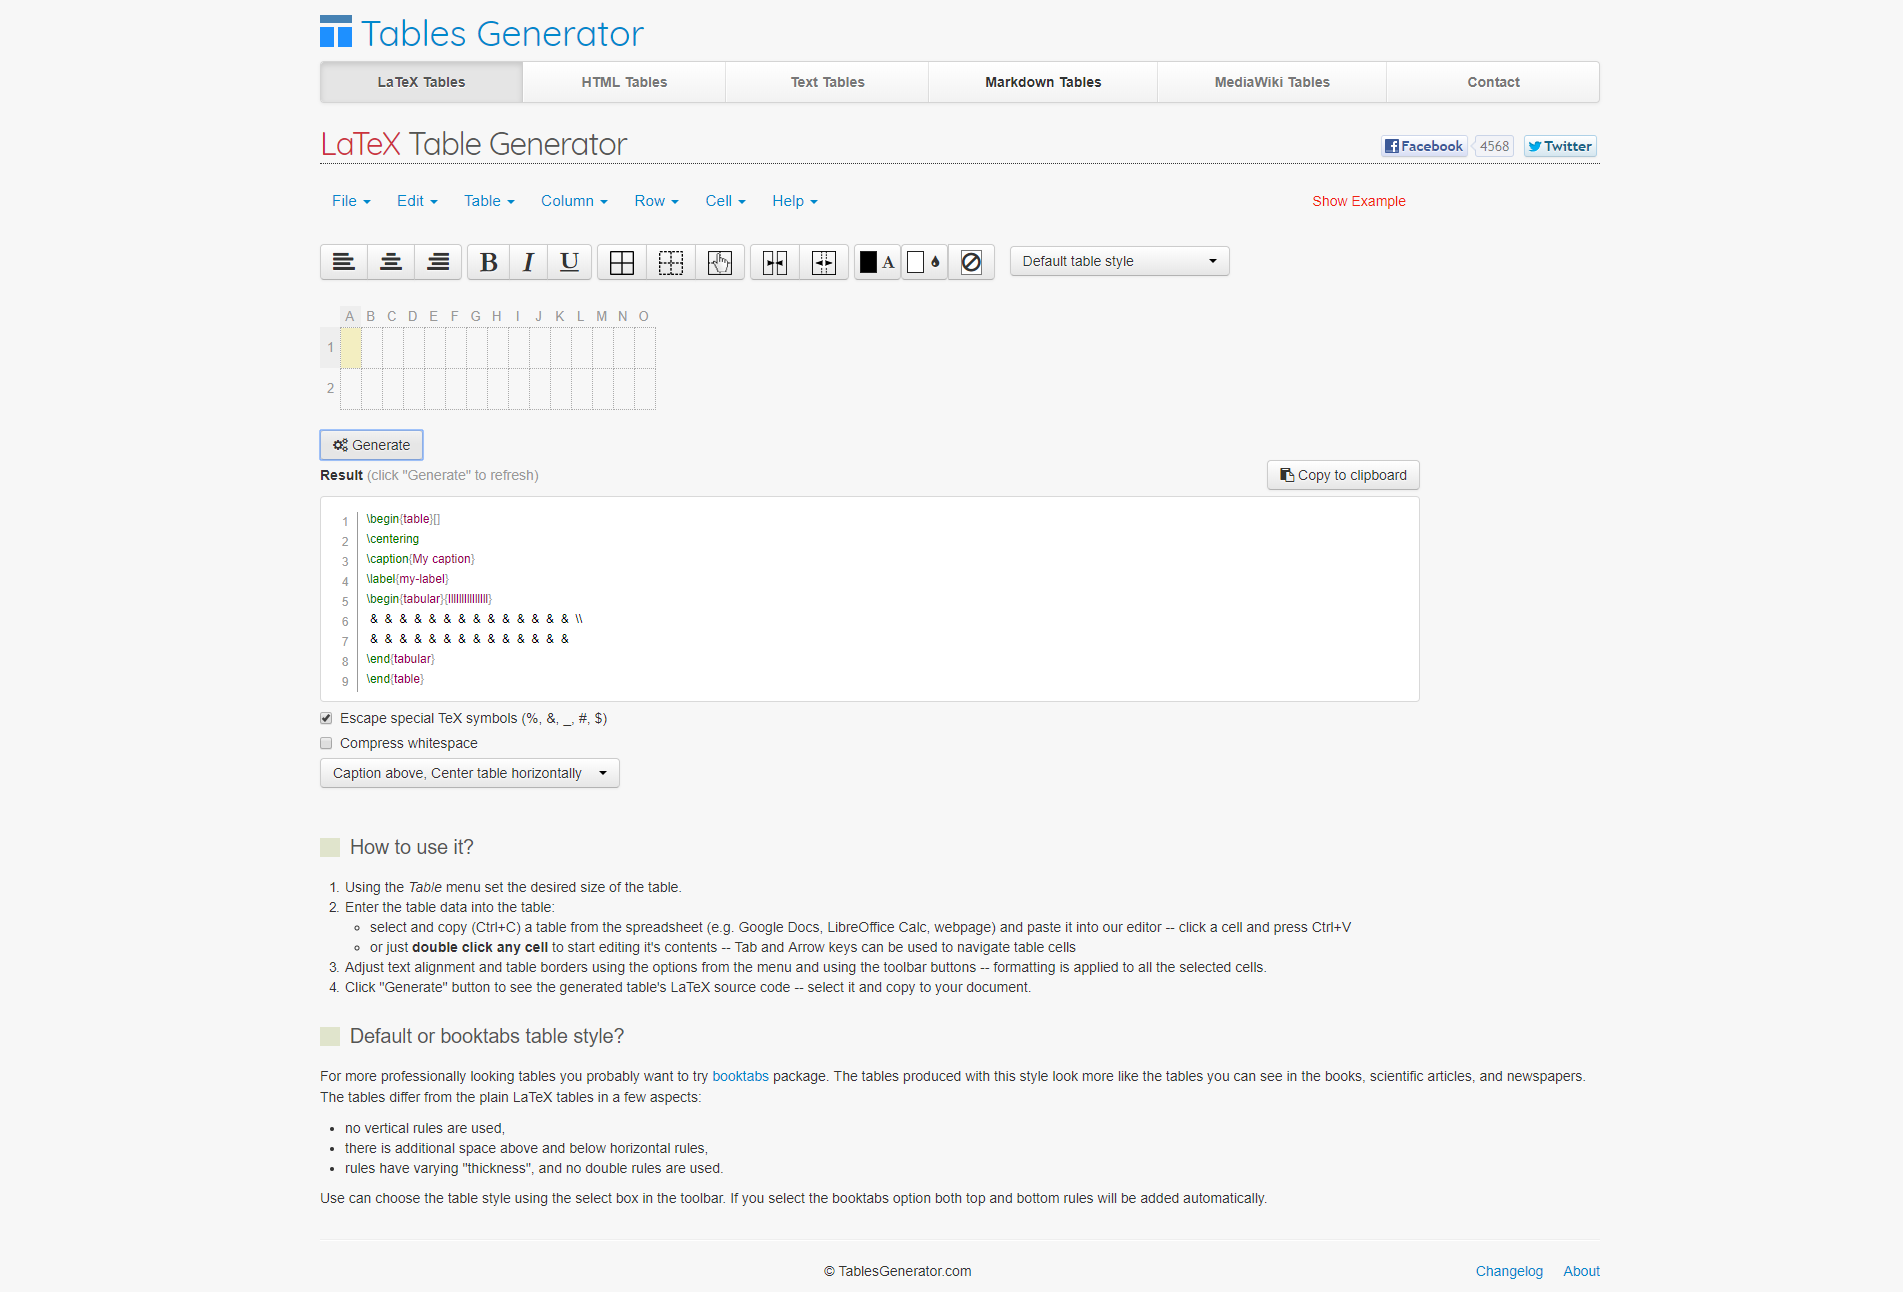Open the Changelog link
Viewport: 1903px width, 1292px height.
click(x=1509, y=1271)
